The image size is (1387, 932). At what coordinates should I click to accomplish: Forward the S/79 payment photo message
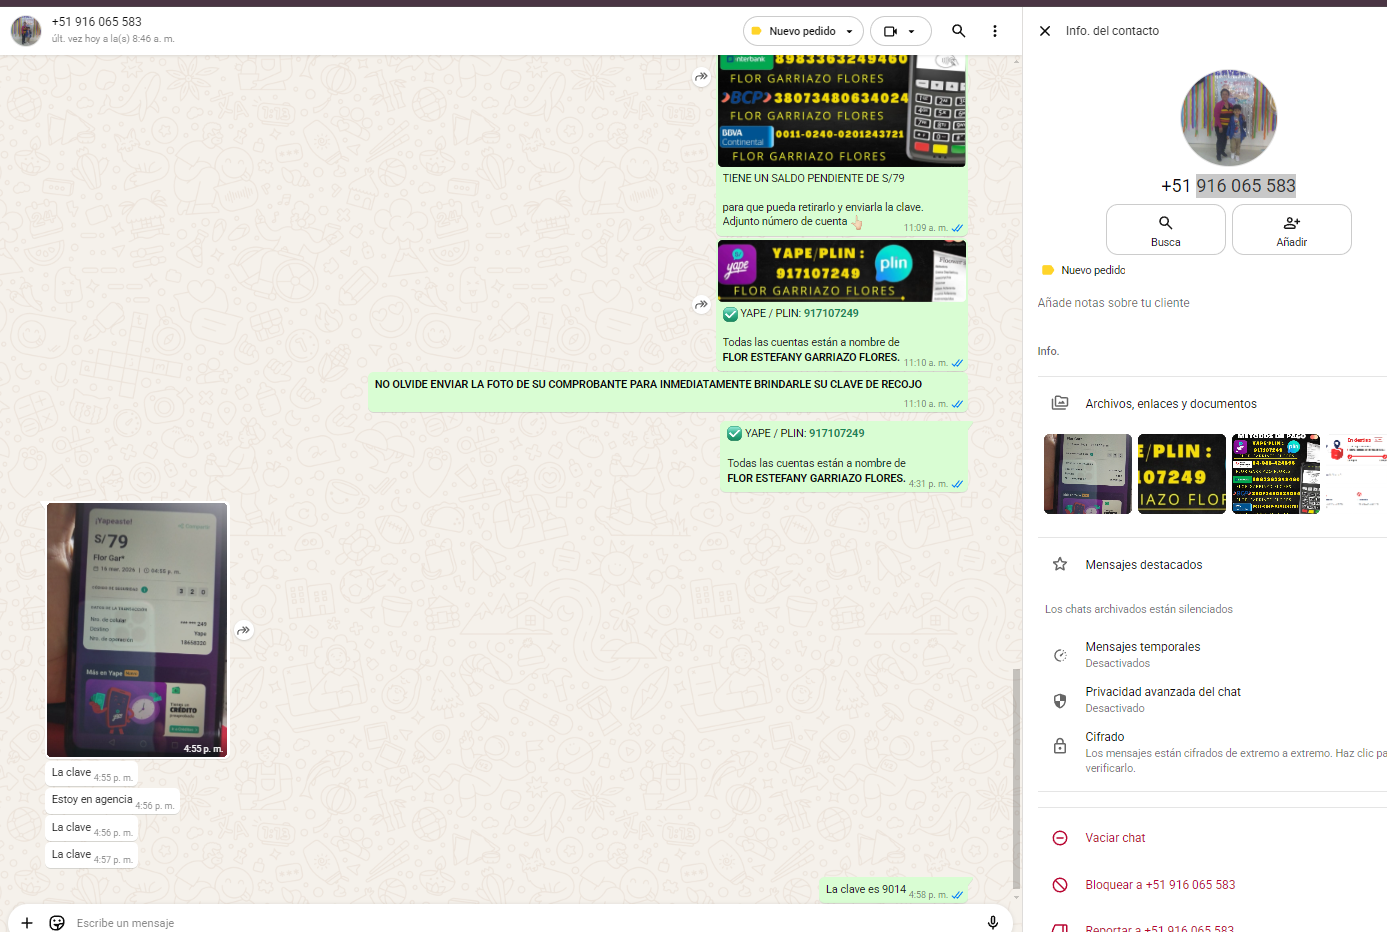click(x=243, y=631)
